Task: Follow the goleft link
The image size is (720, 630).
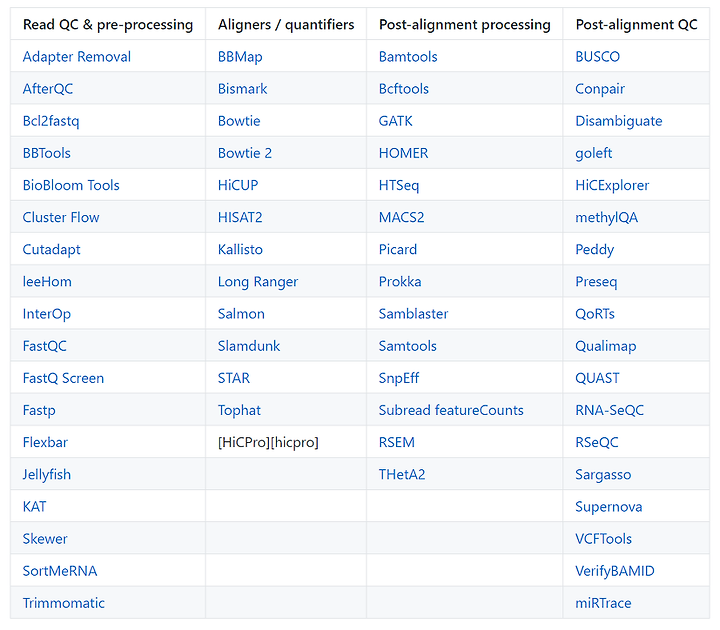Action: [x=594, y=153]
